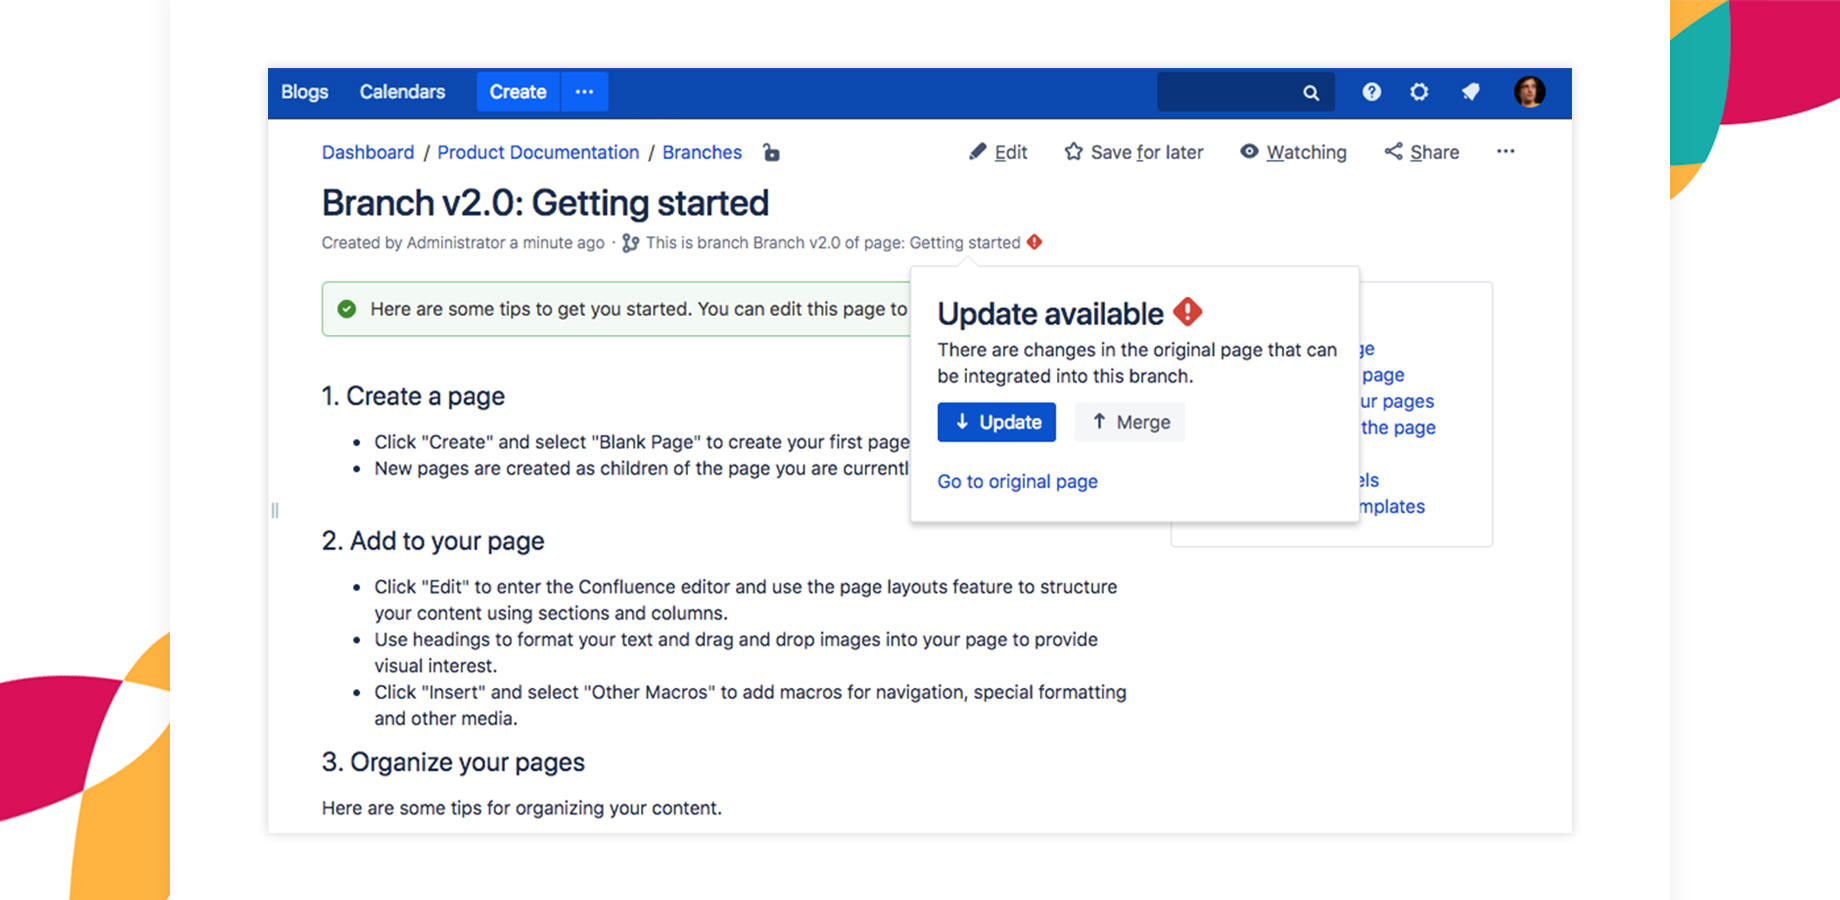This screenshot has width=1840, height=900.
Task: Open the Calendars menu item
Action: tap(402, 92)
